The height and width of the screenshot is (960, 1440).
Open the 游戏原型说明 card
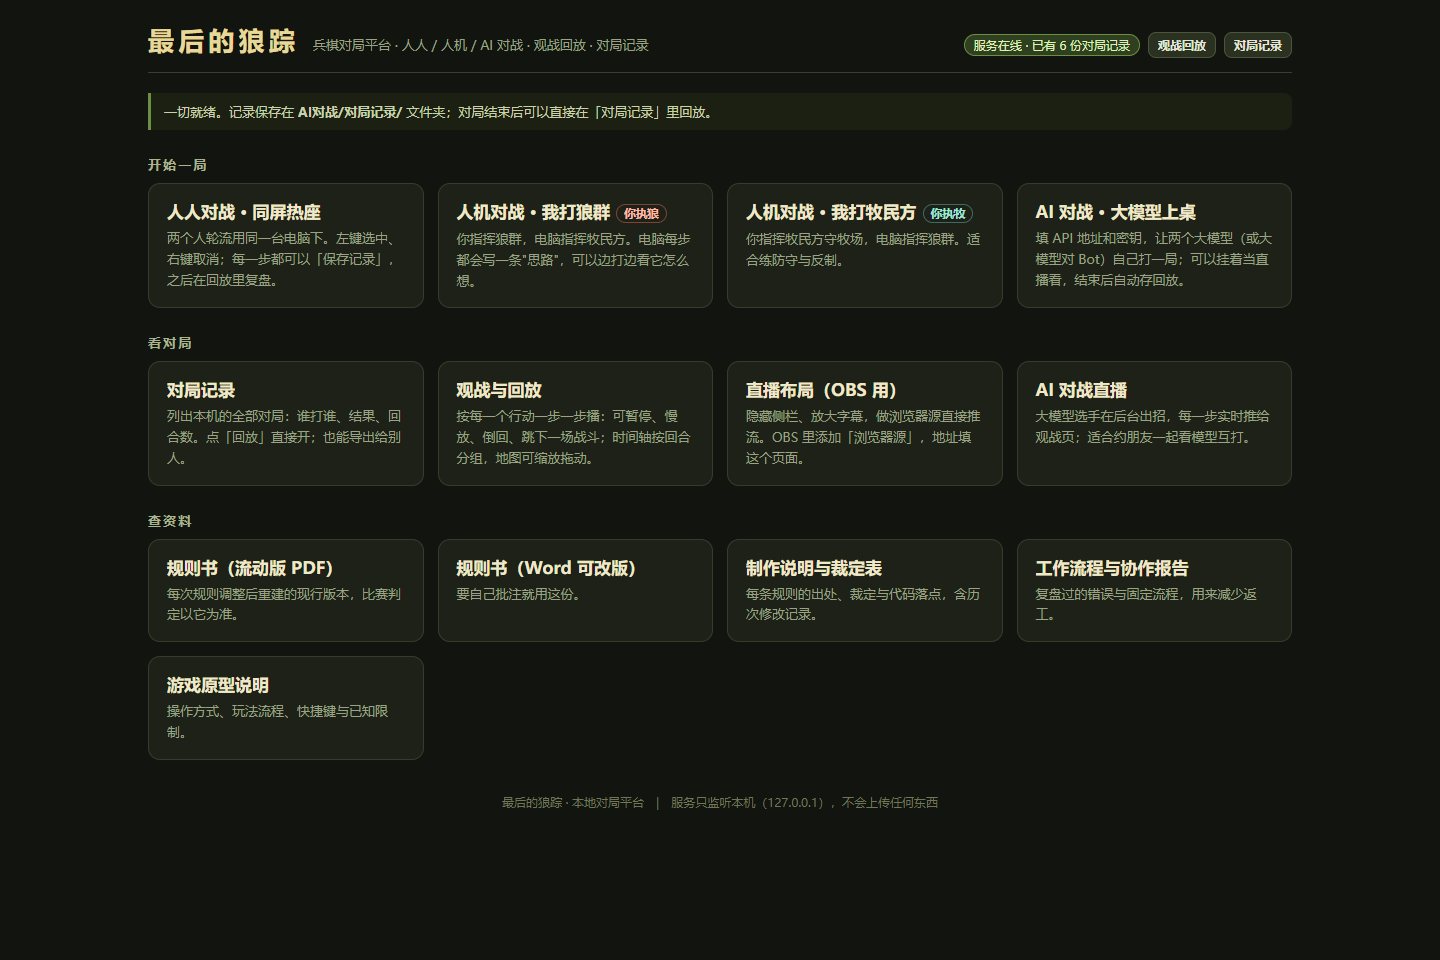pos(286,708)
